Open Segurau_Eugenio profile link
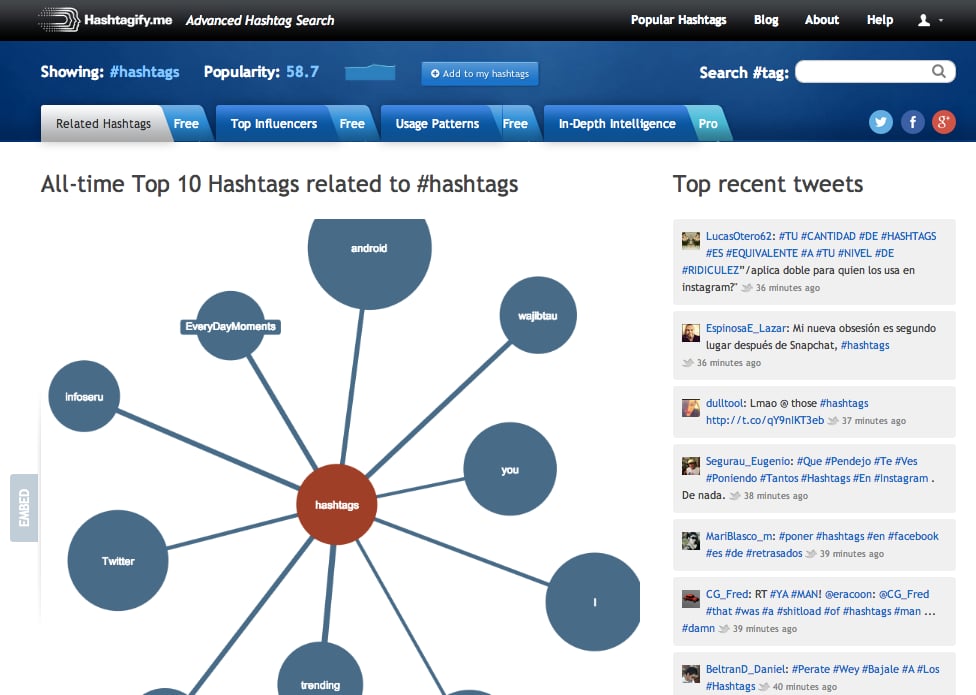The image size is (976, 695). pyautogui.click(x=749, y=462)
